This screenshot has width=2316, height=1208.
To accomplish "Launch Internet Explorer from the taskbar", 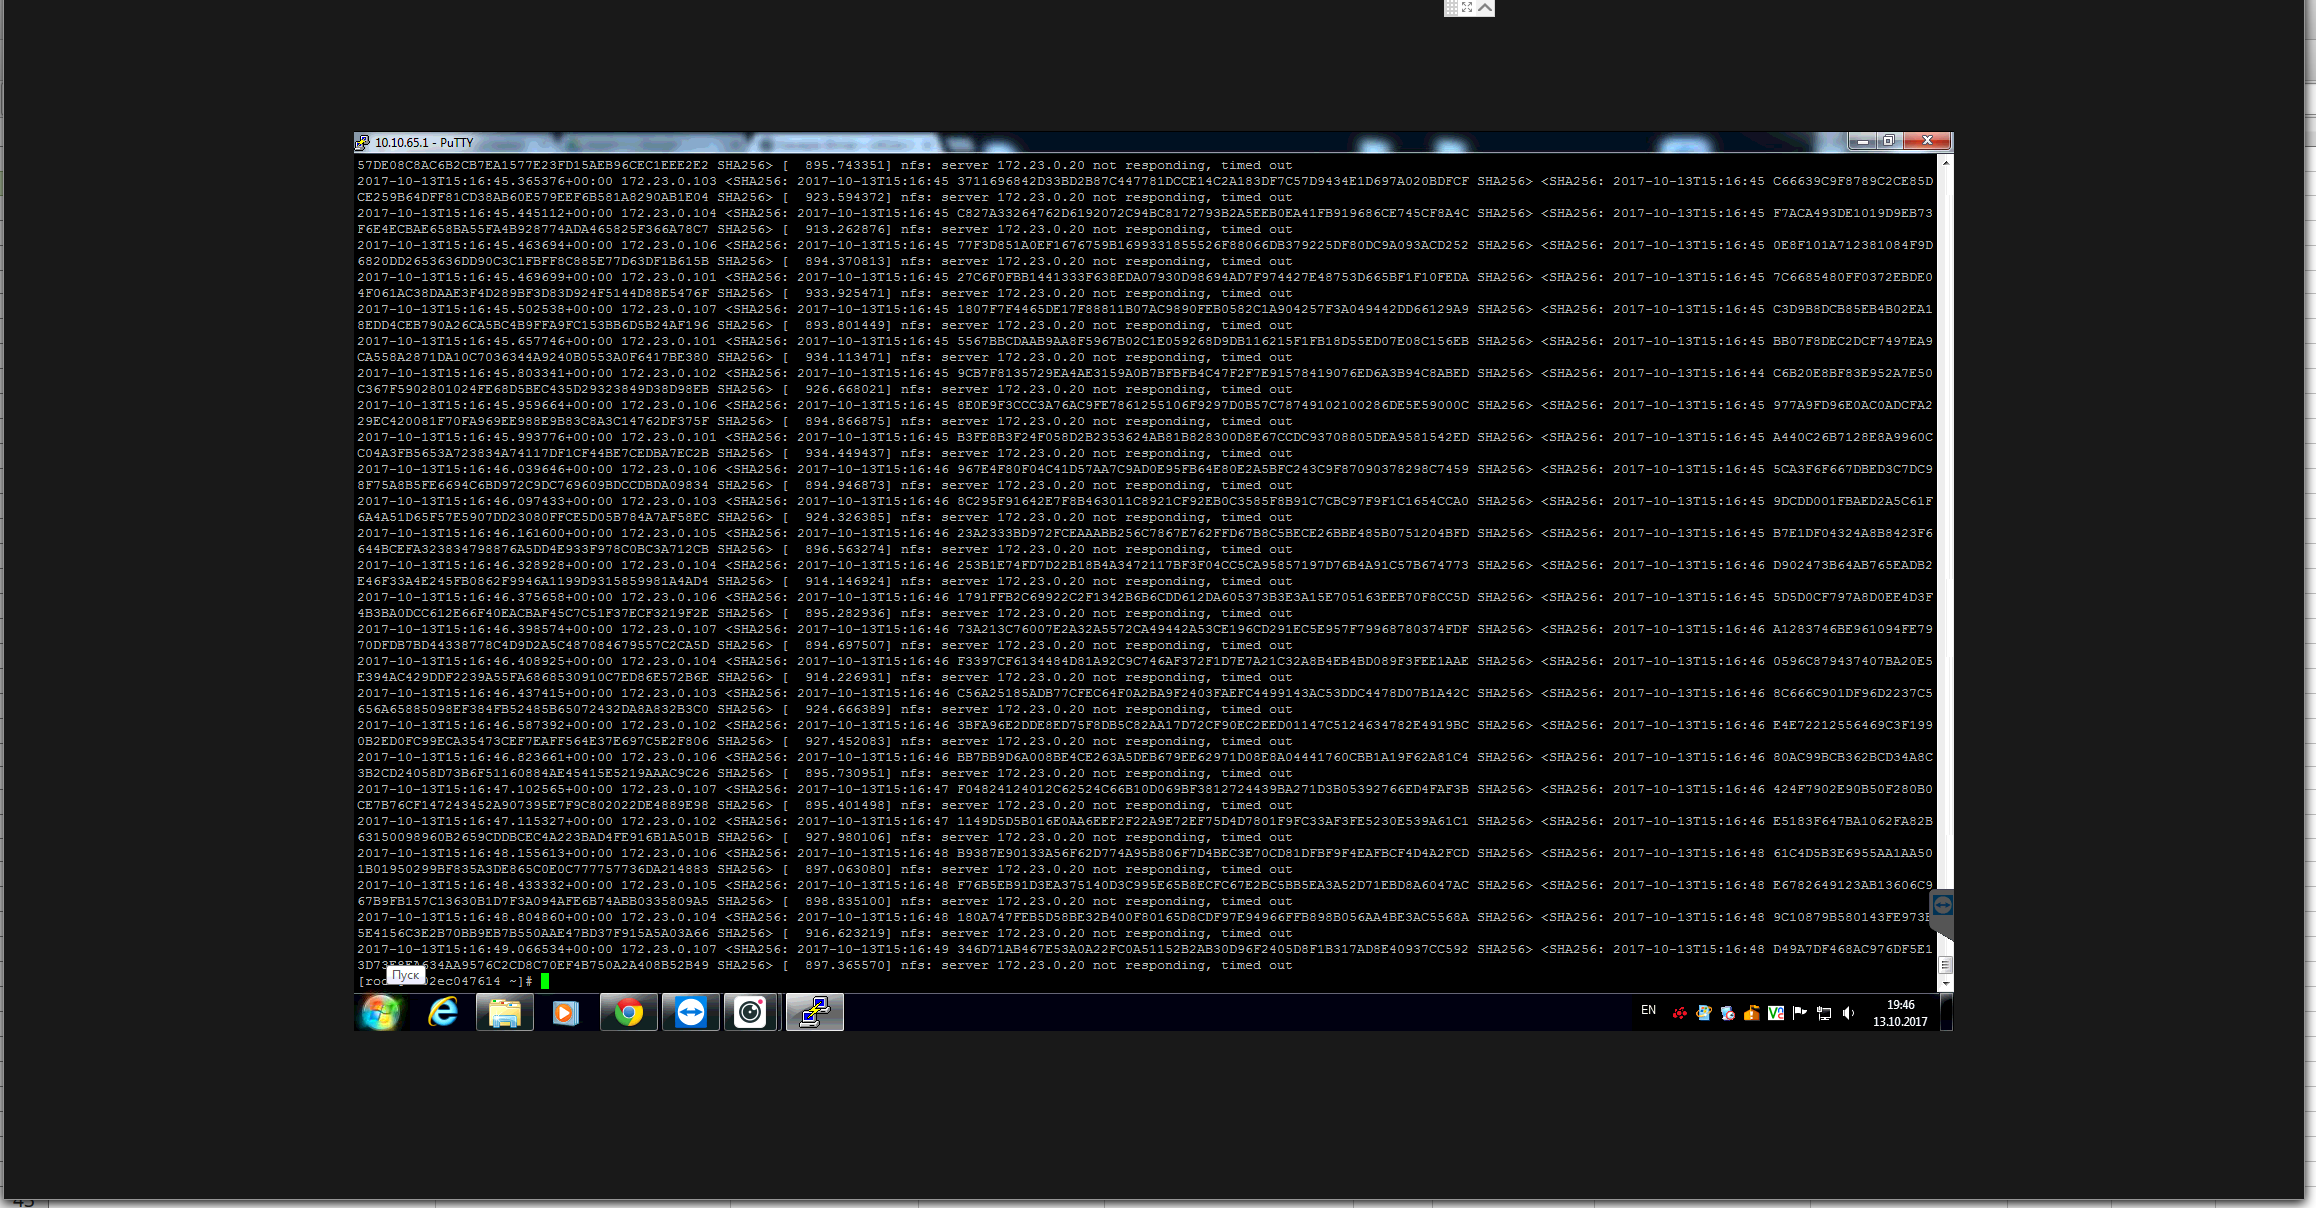I will [443, 1012].
